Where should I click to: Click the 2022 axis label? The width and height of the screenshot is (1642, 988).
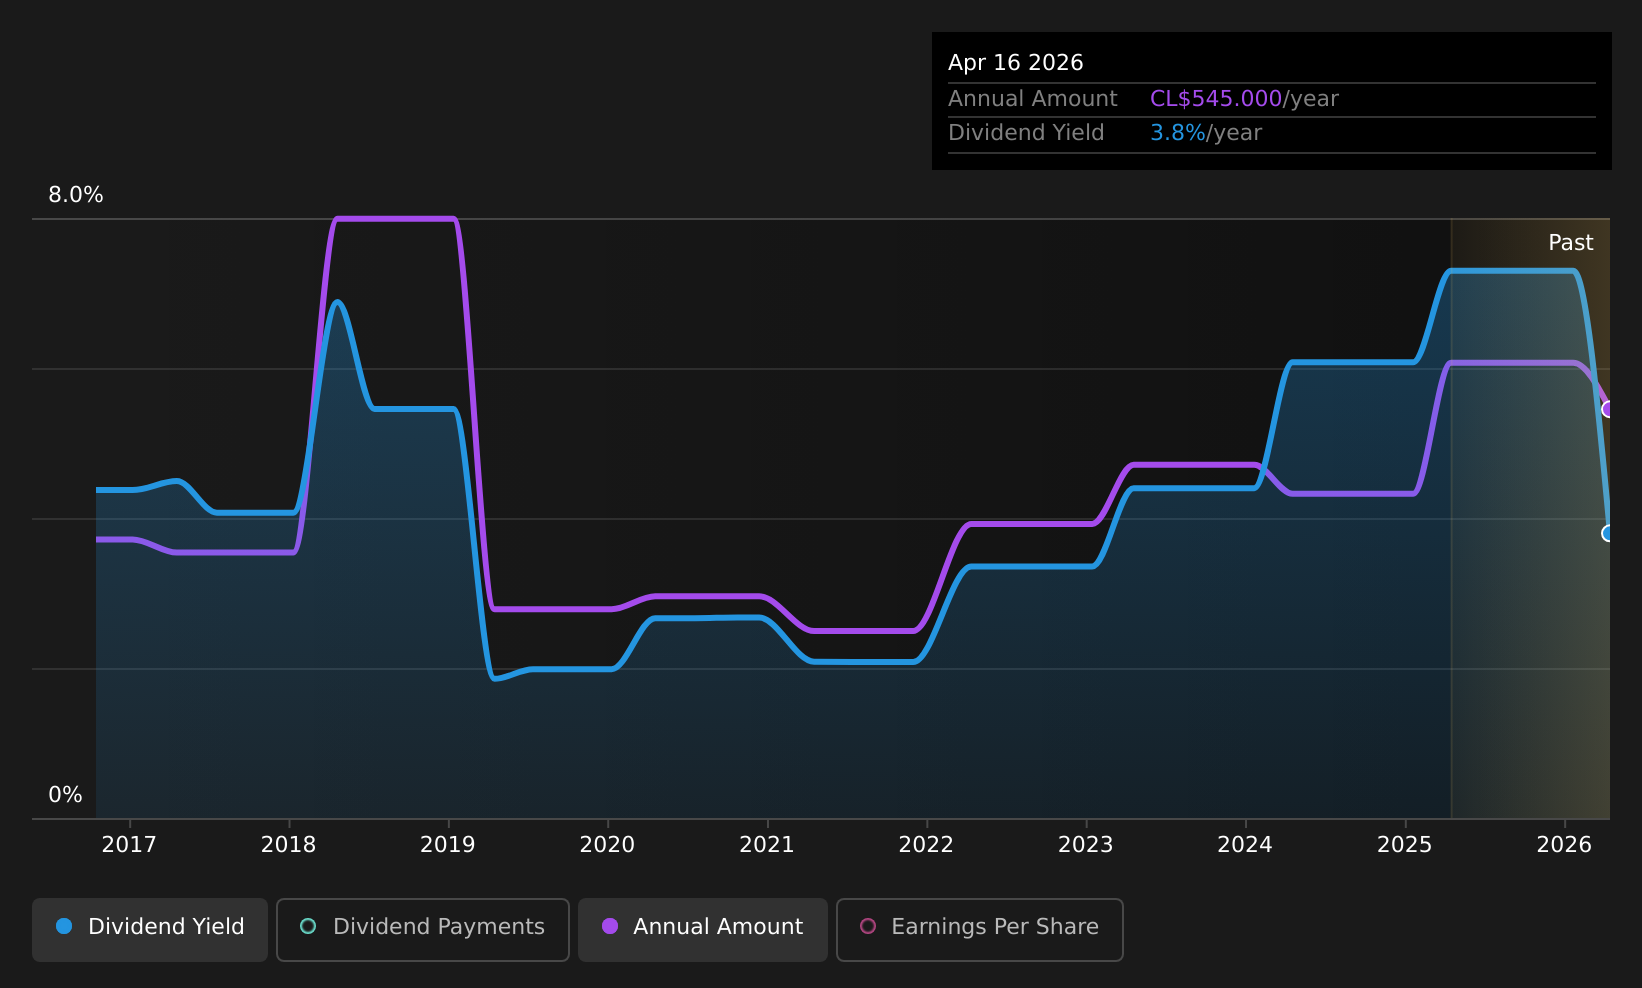click(x=927, y=845)
